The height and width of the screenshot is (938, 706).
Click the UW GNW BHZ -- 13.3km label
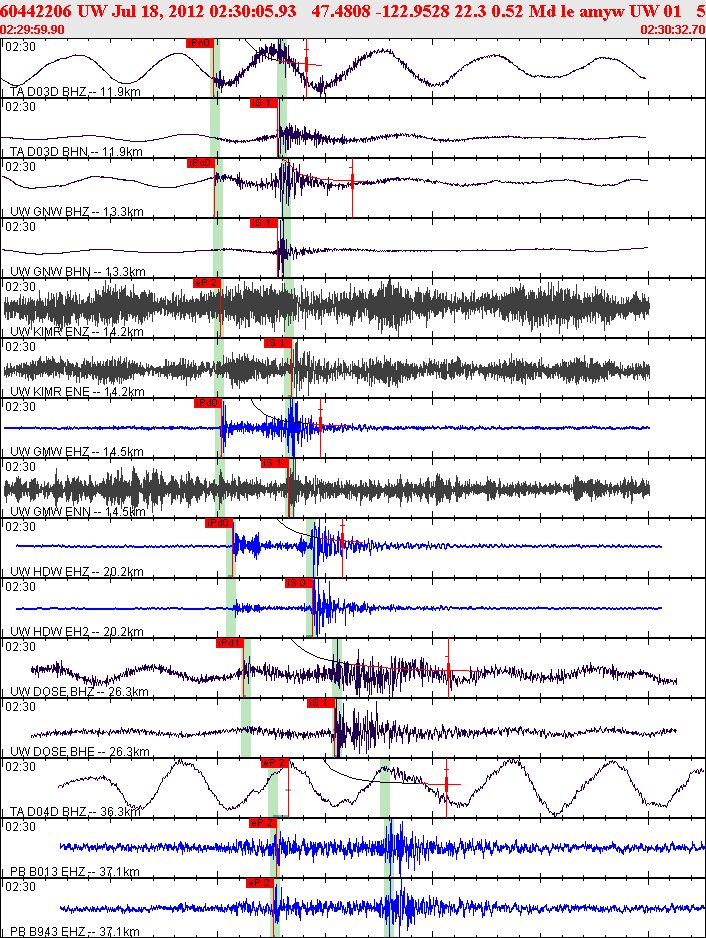(x=77, y=212)
